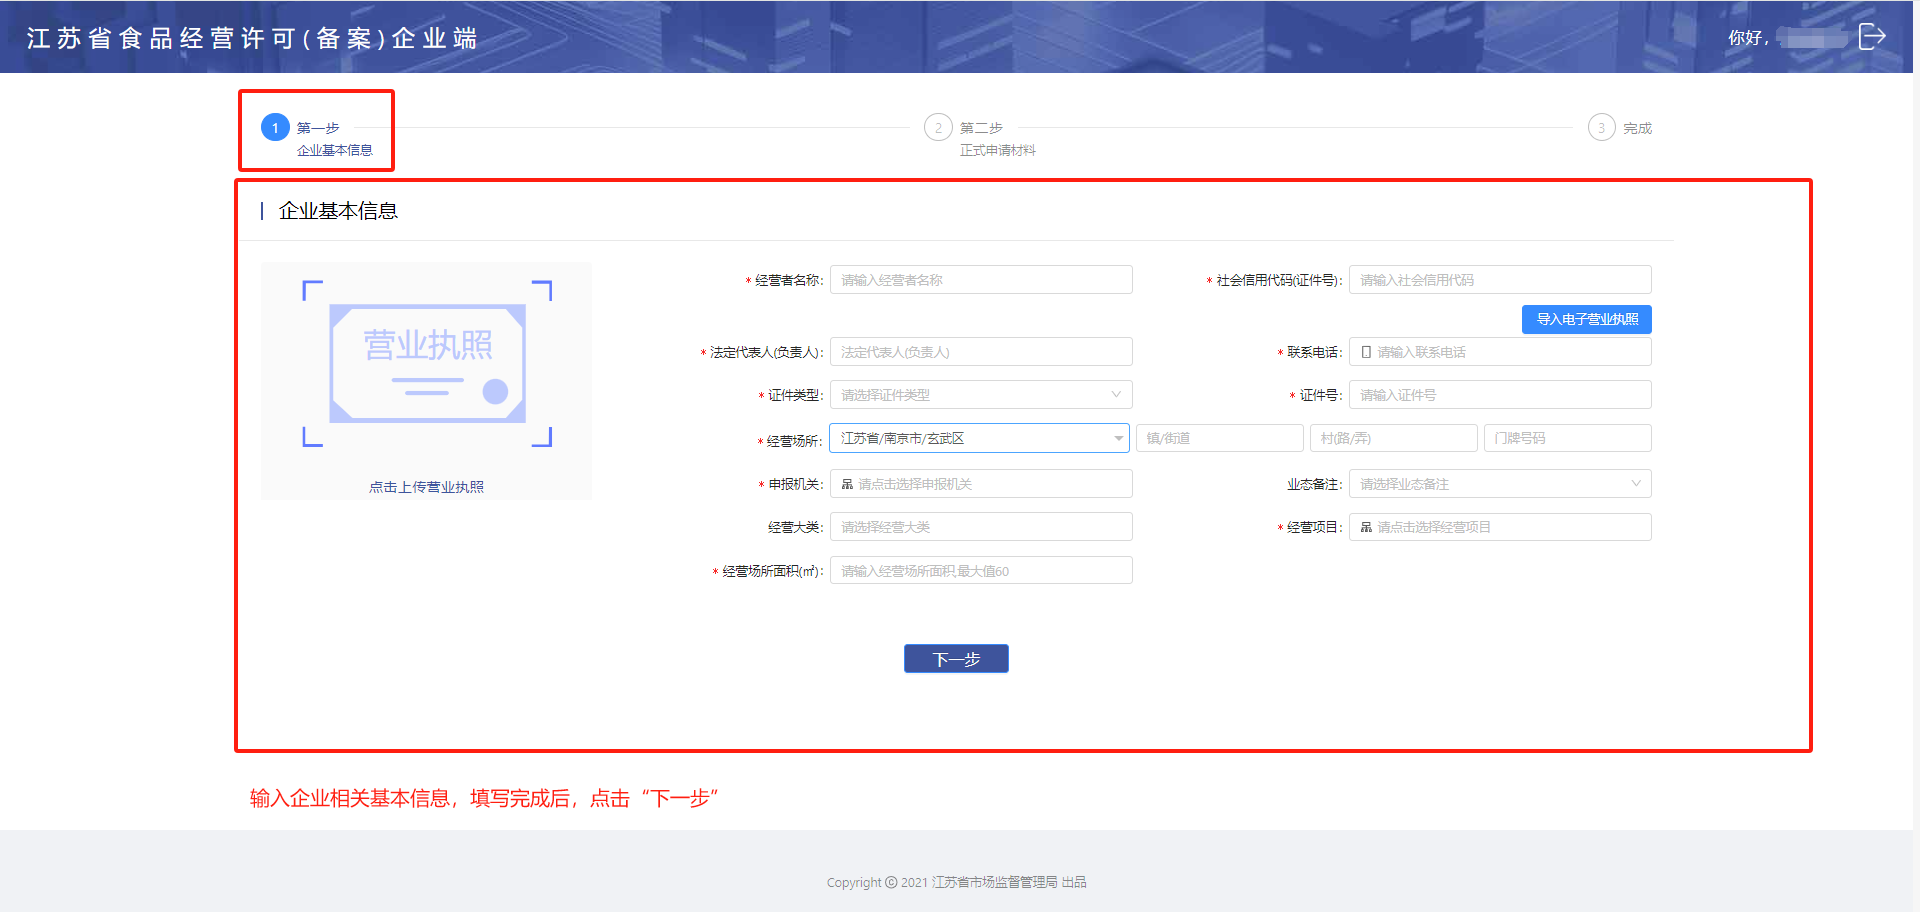Focus the 法定代表人 input field
1920x912 pixels.
coord(980,352)
